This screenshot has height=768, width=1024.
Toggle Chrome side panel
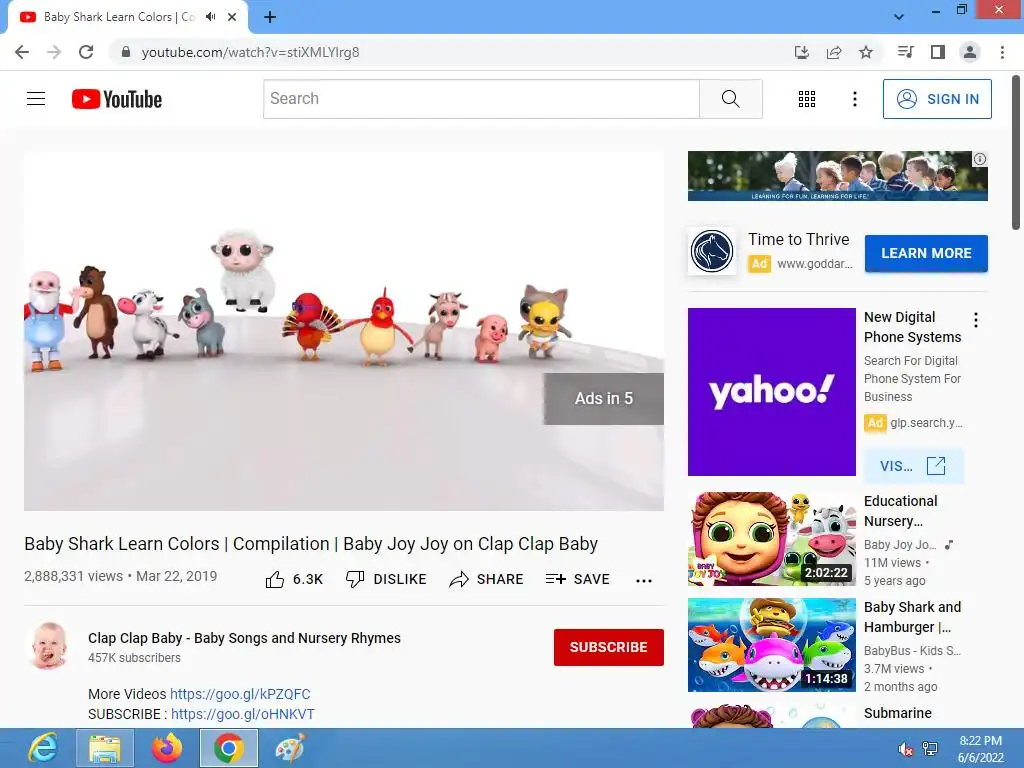click(x=938, y=52)
